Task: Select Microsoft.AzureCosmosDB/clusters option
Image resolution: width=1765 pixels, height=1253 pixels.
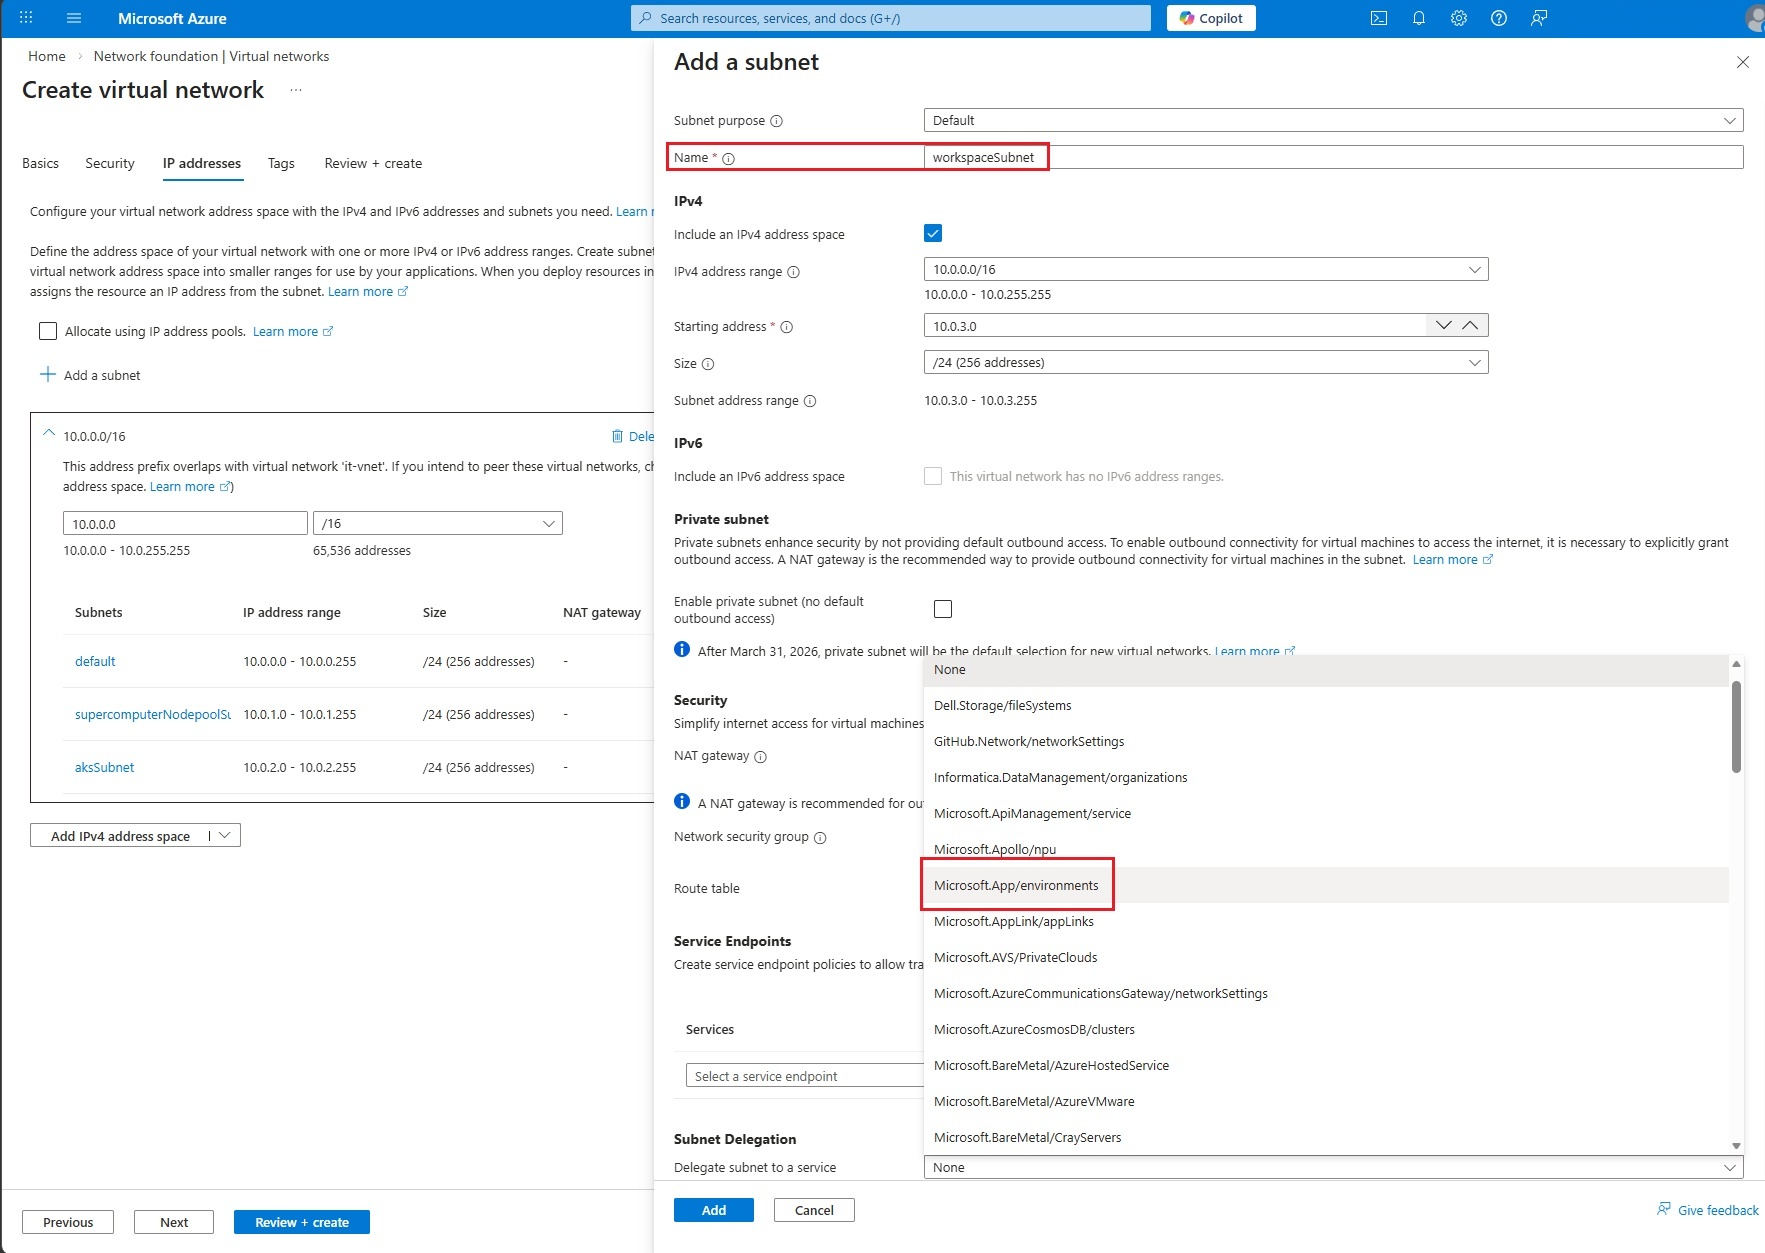Action: (x=1326, y=1029)
